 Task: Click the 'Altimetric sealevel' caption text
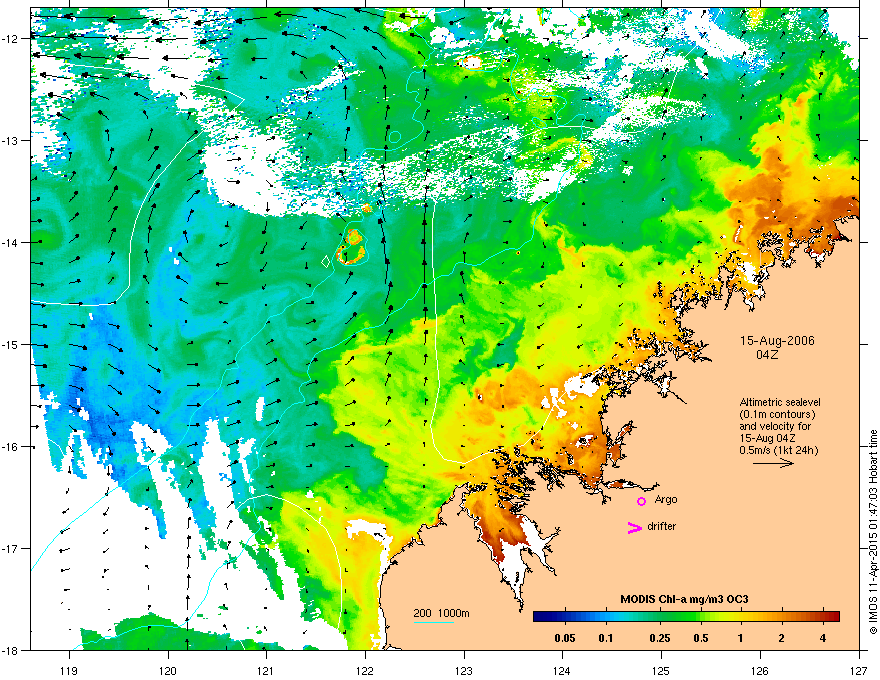coord(780,402)
